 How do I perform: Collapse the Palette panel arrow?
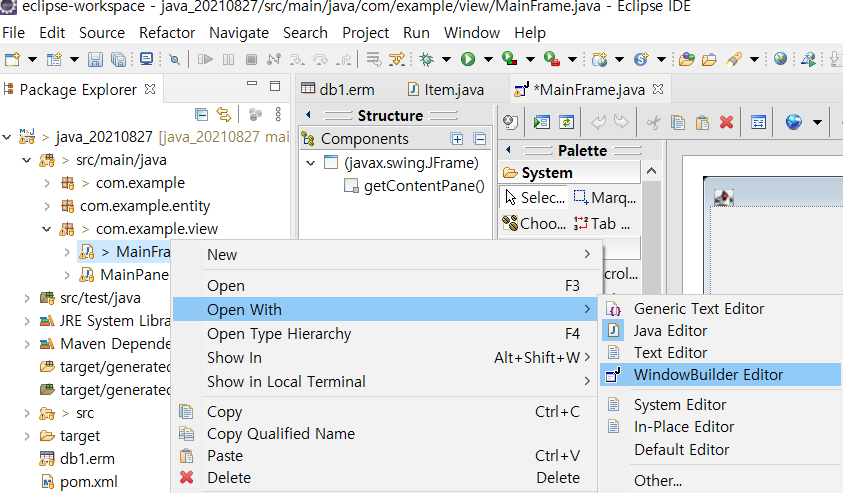tap(508, 149)
